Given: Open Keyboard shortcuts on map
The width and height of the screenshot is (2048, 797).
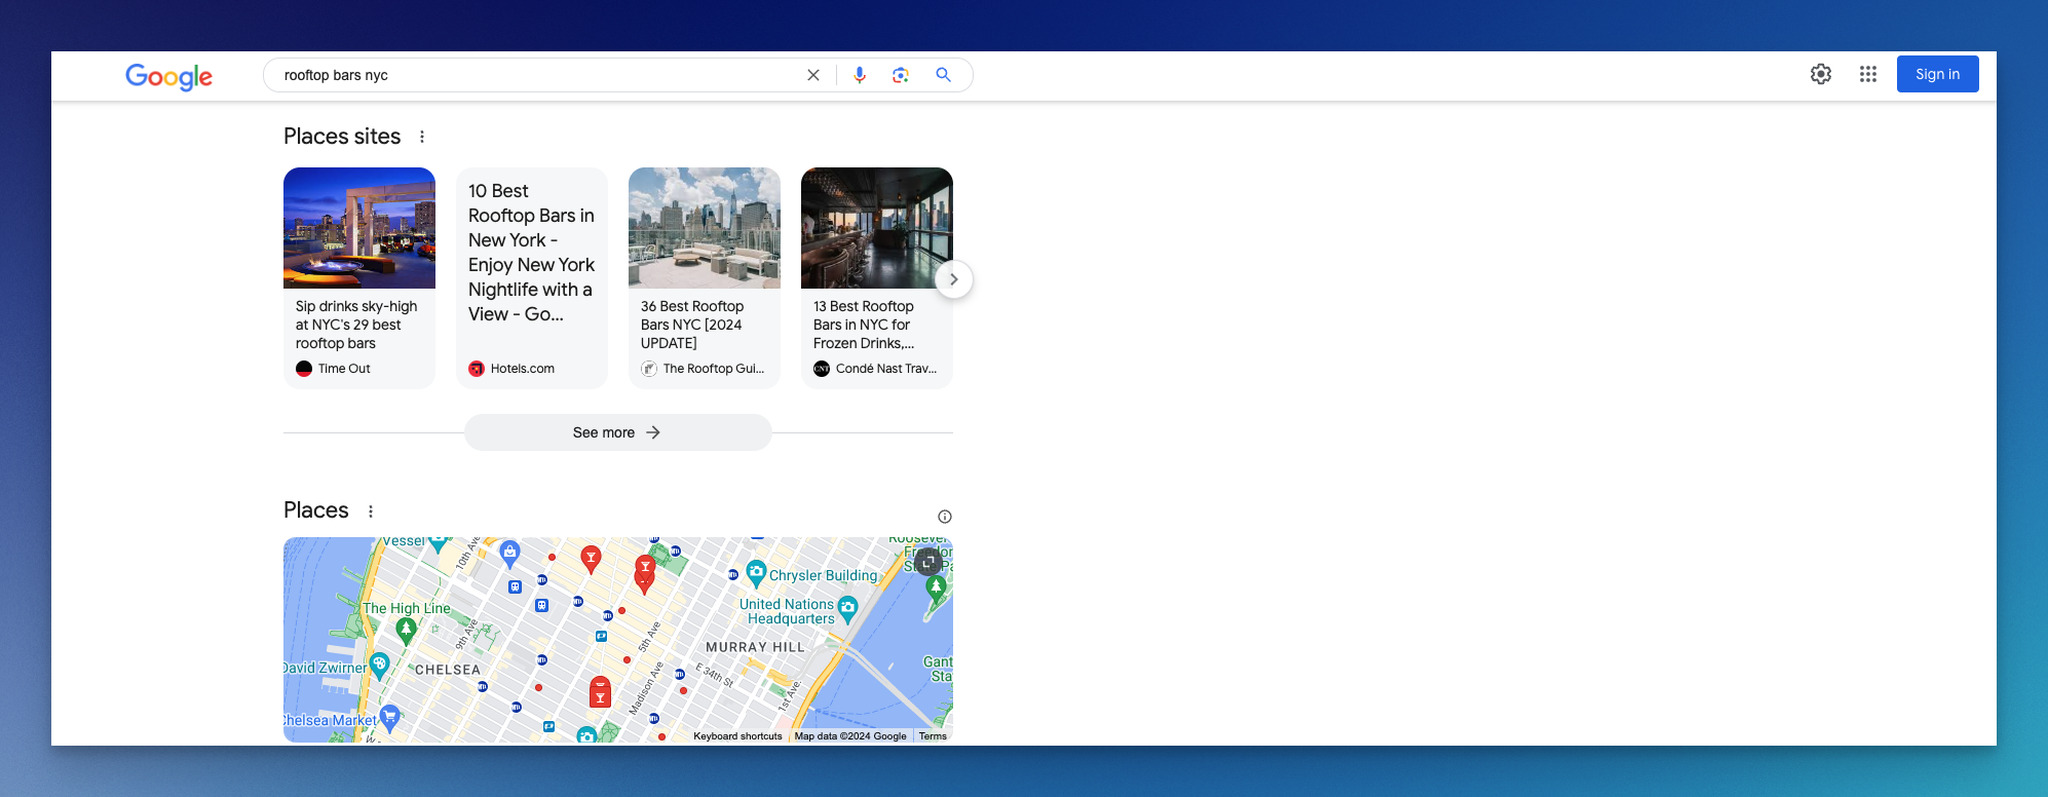Looking at the screenshot, I should pos(738,736).
